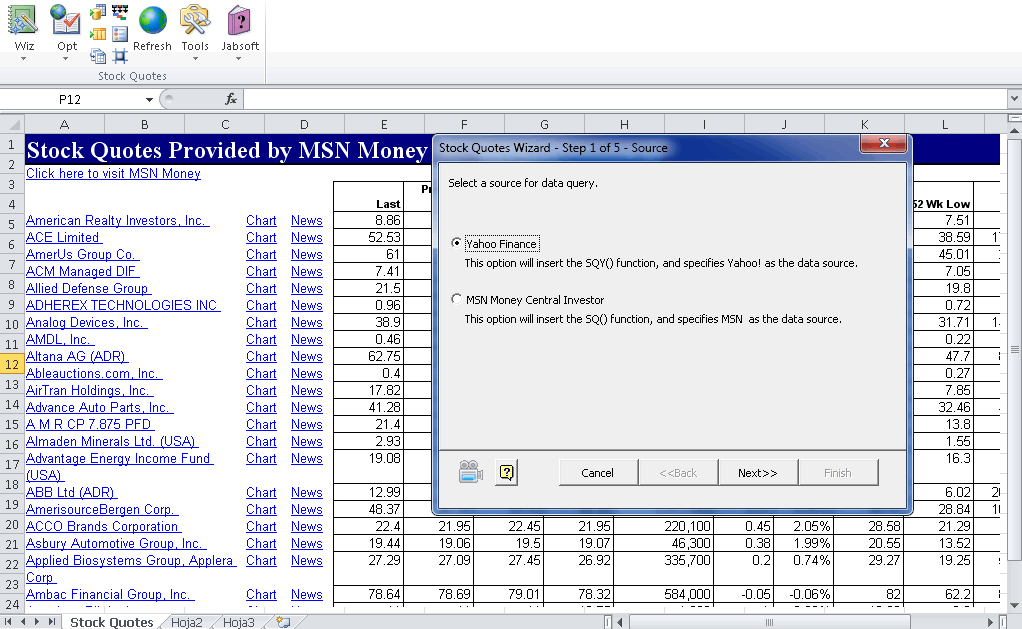Screen dimensions: 1022x629
Task: Select the Yahoo Finance radio option
Action: [x=458, y=243]
